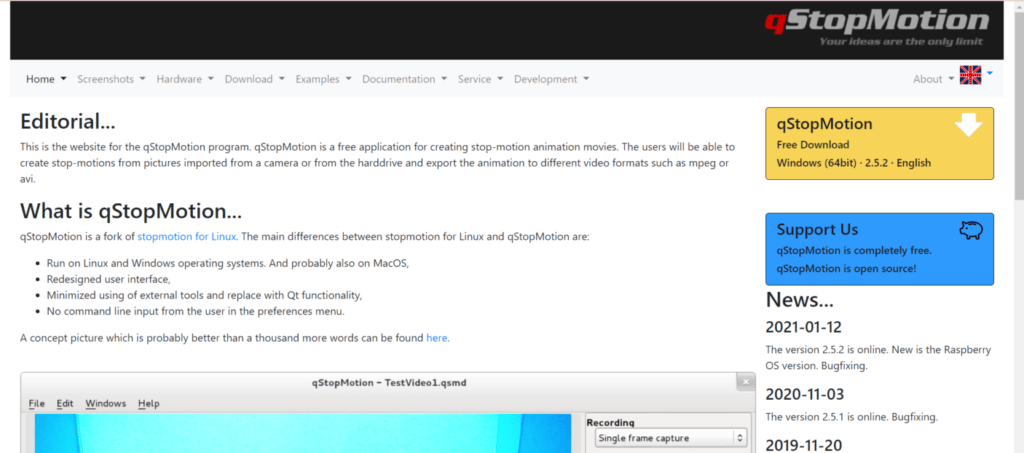Open the Development navigation menu

coord(551,79)
